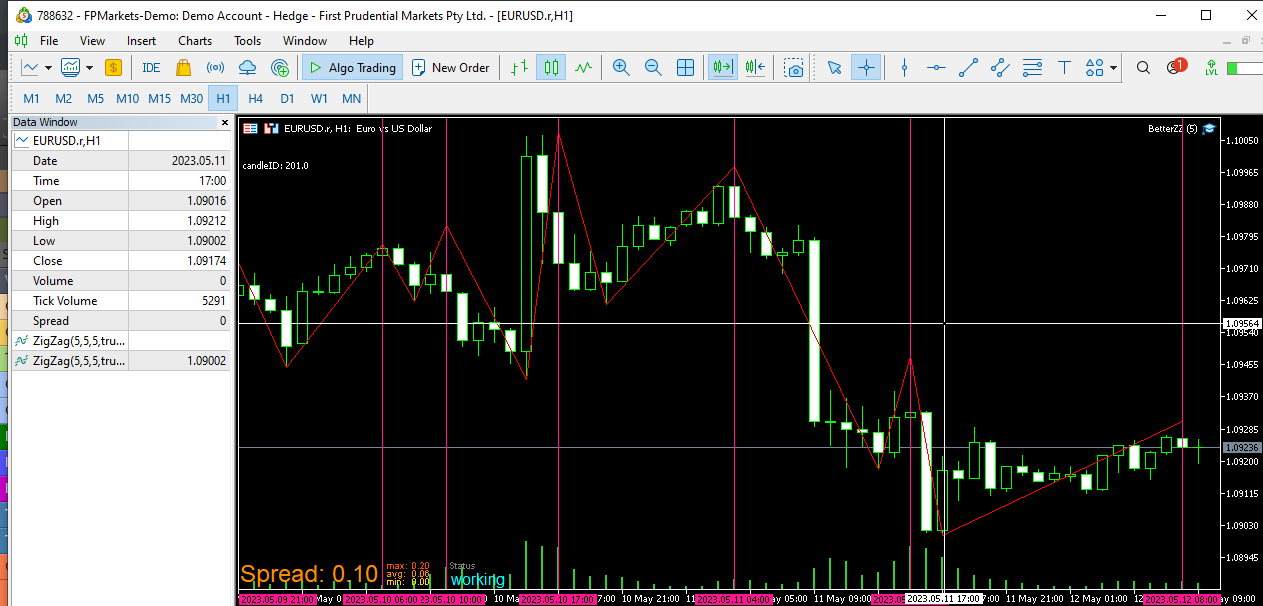Take a chart screenshot with camera icon
Screen dimensions: 1263x606
(x=794, y=68)
